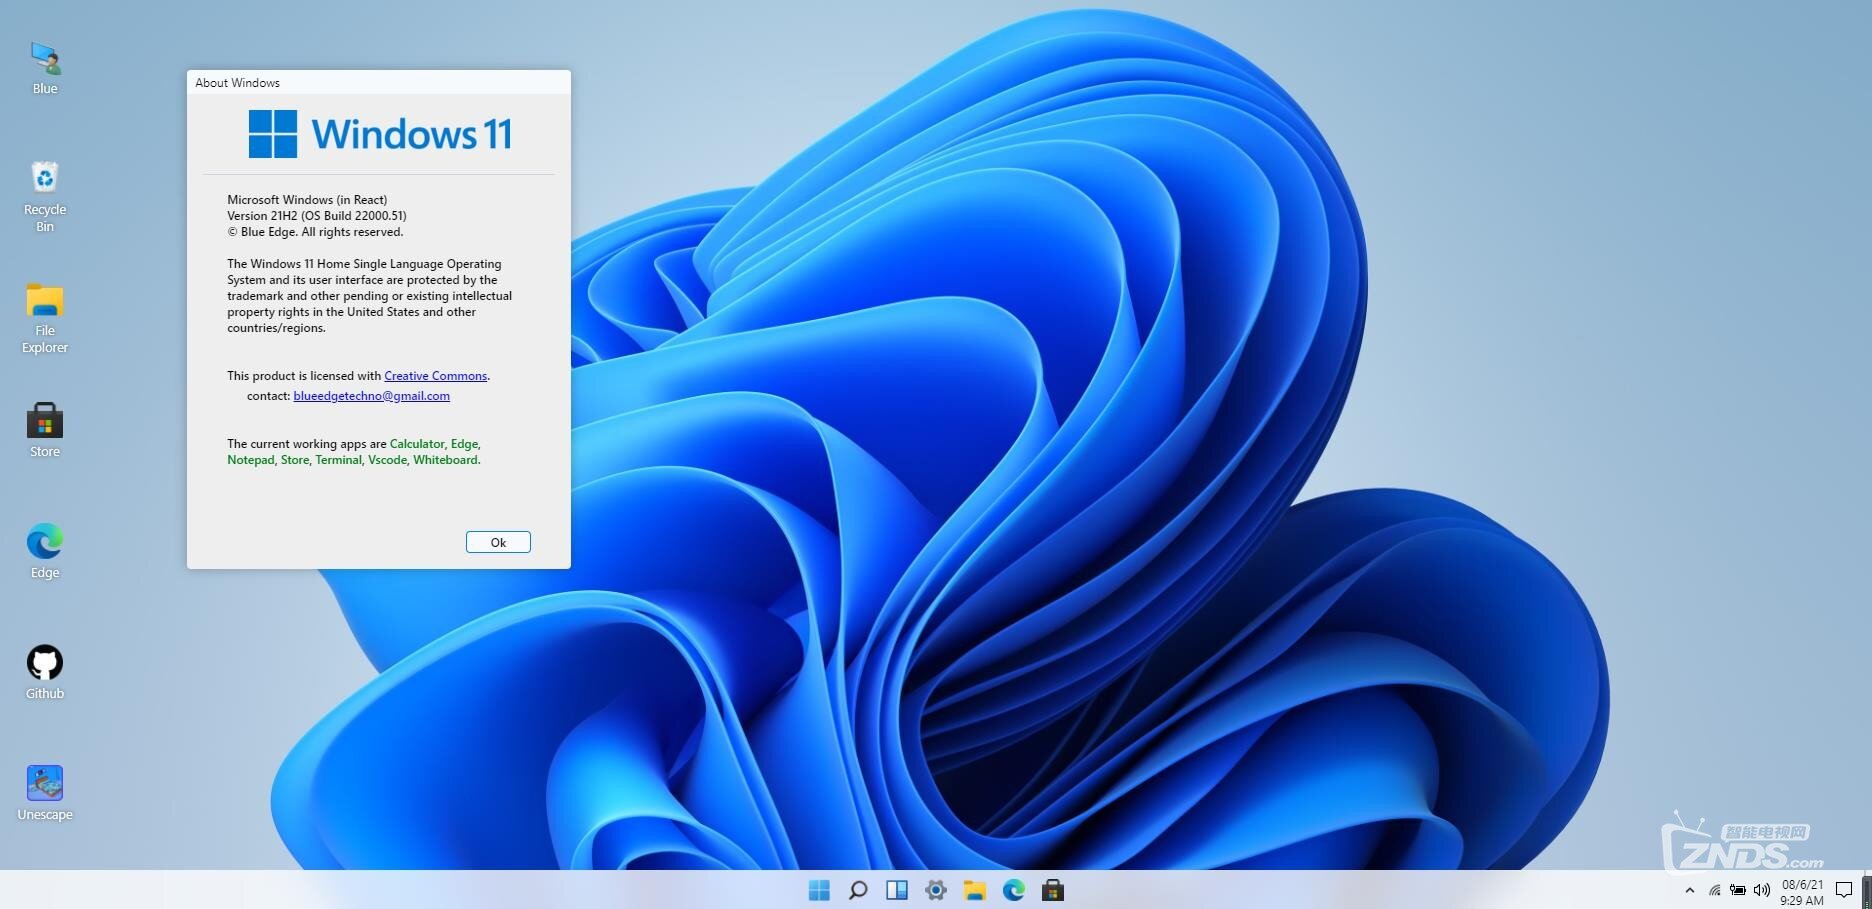Click the Ok button in About Windows
The image size is (1872, 909).
coord(498,542)
